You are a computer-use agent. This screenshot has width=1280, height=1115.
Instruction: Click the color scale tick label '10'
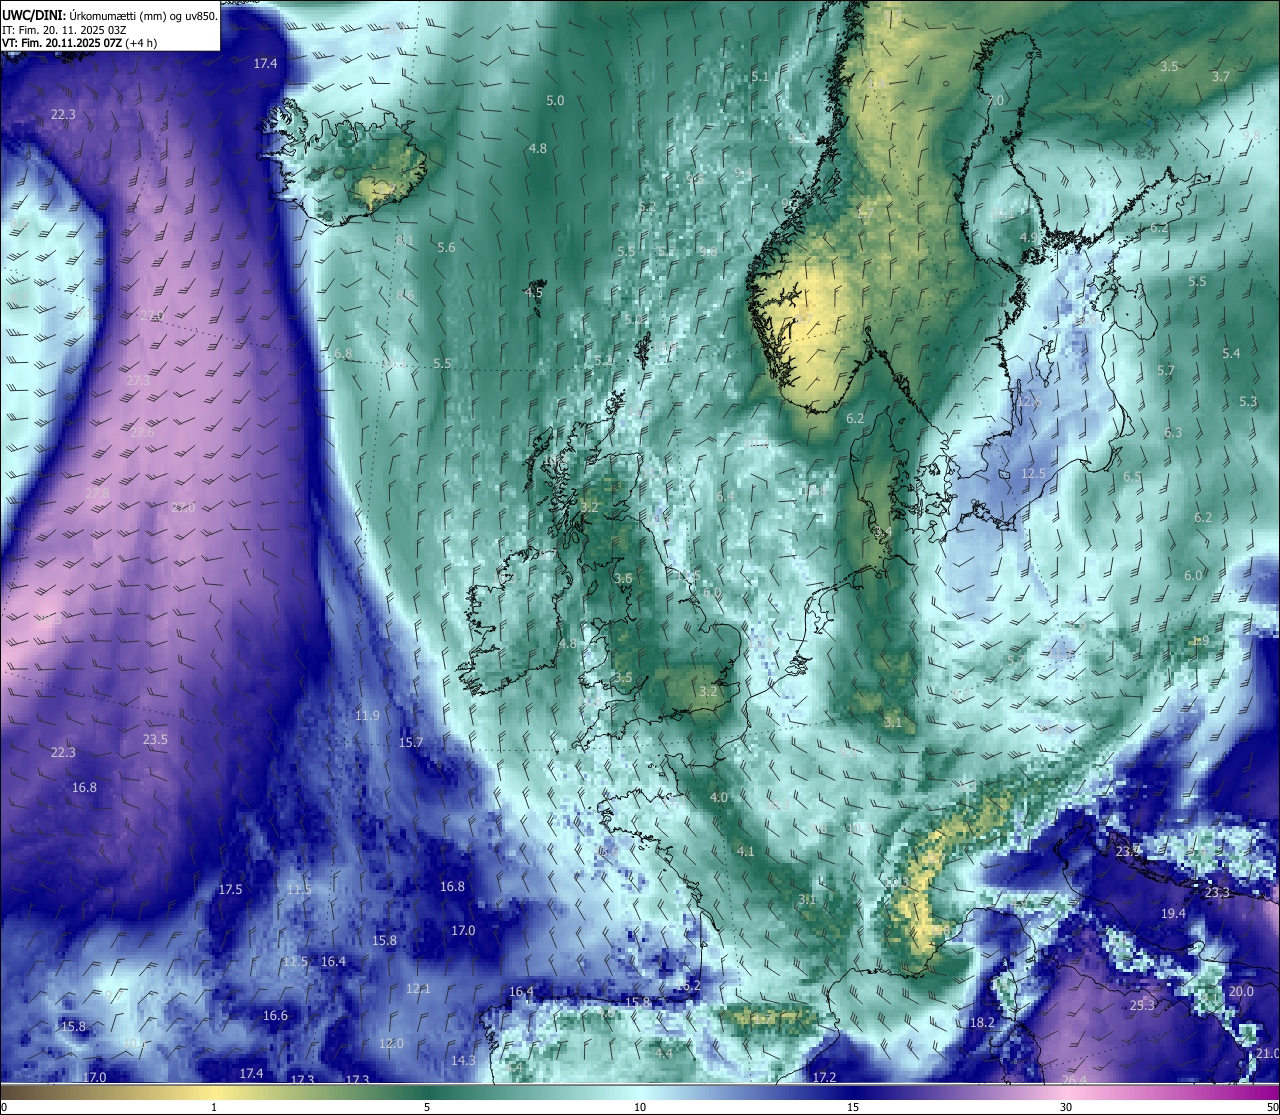click(x=640, y=1106)
